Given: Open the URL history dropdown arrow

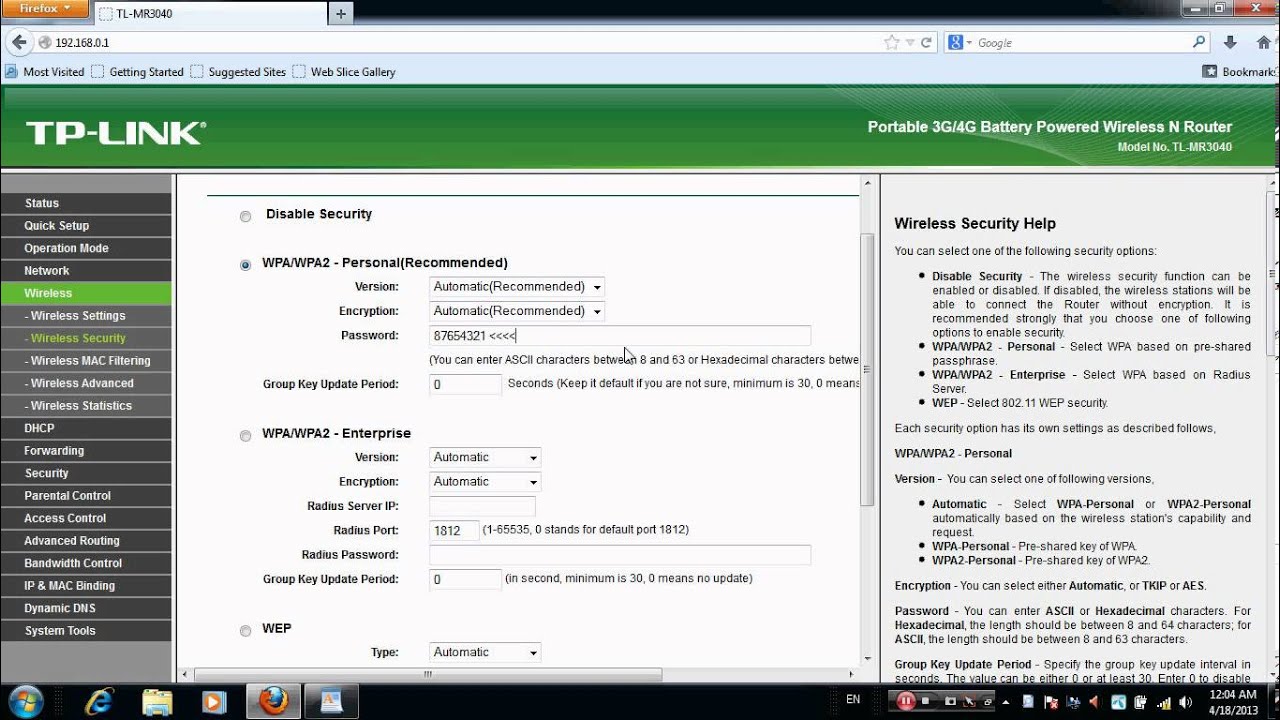Looking at the screenshot, I should click(909, 42).
